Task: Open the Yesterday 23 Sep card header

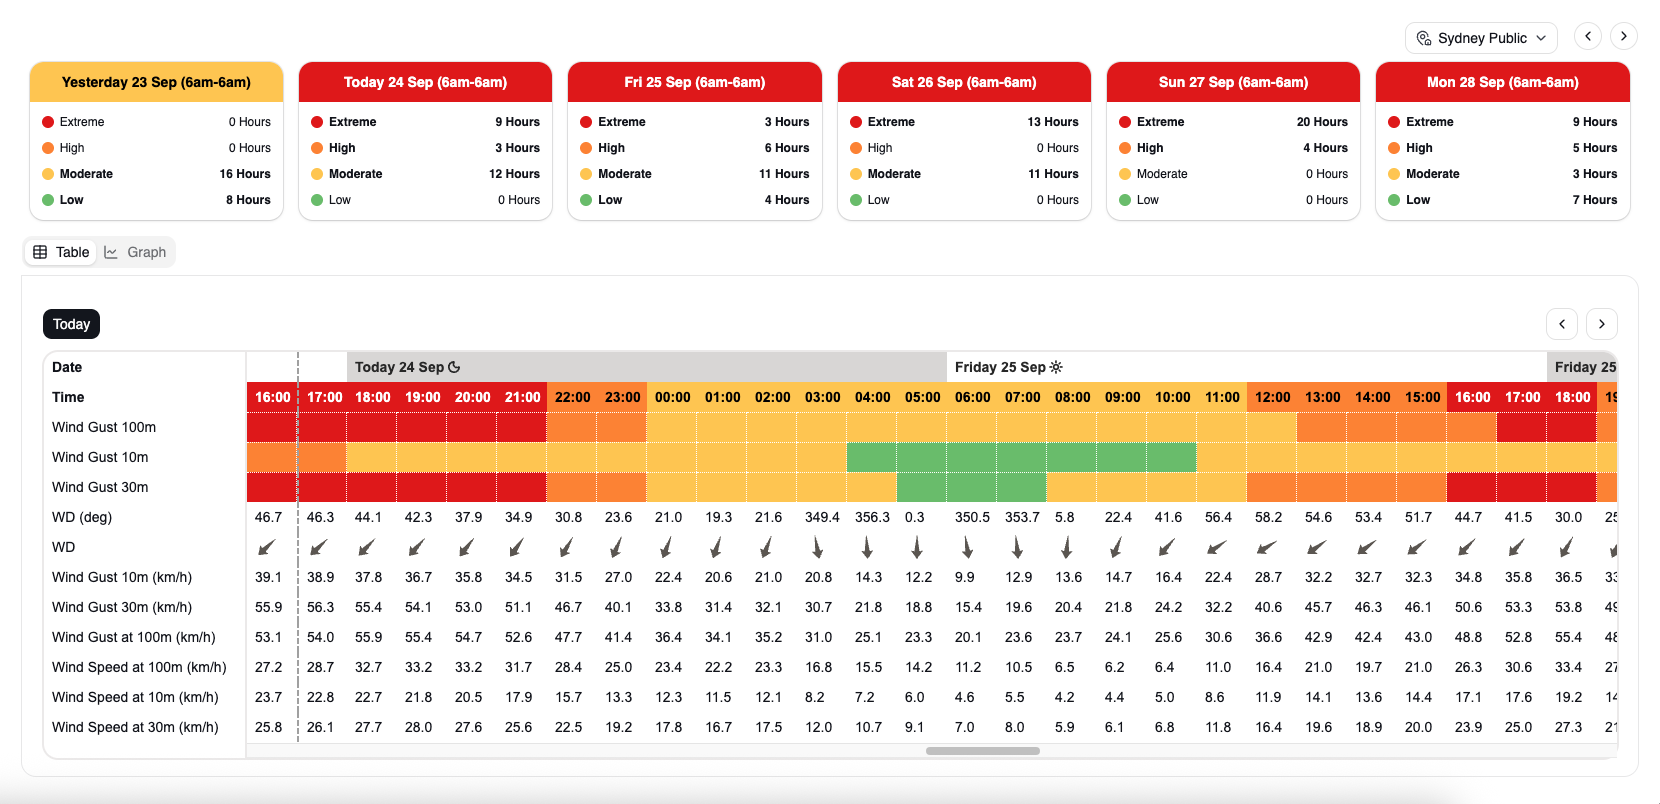Action: coord(156,82)
